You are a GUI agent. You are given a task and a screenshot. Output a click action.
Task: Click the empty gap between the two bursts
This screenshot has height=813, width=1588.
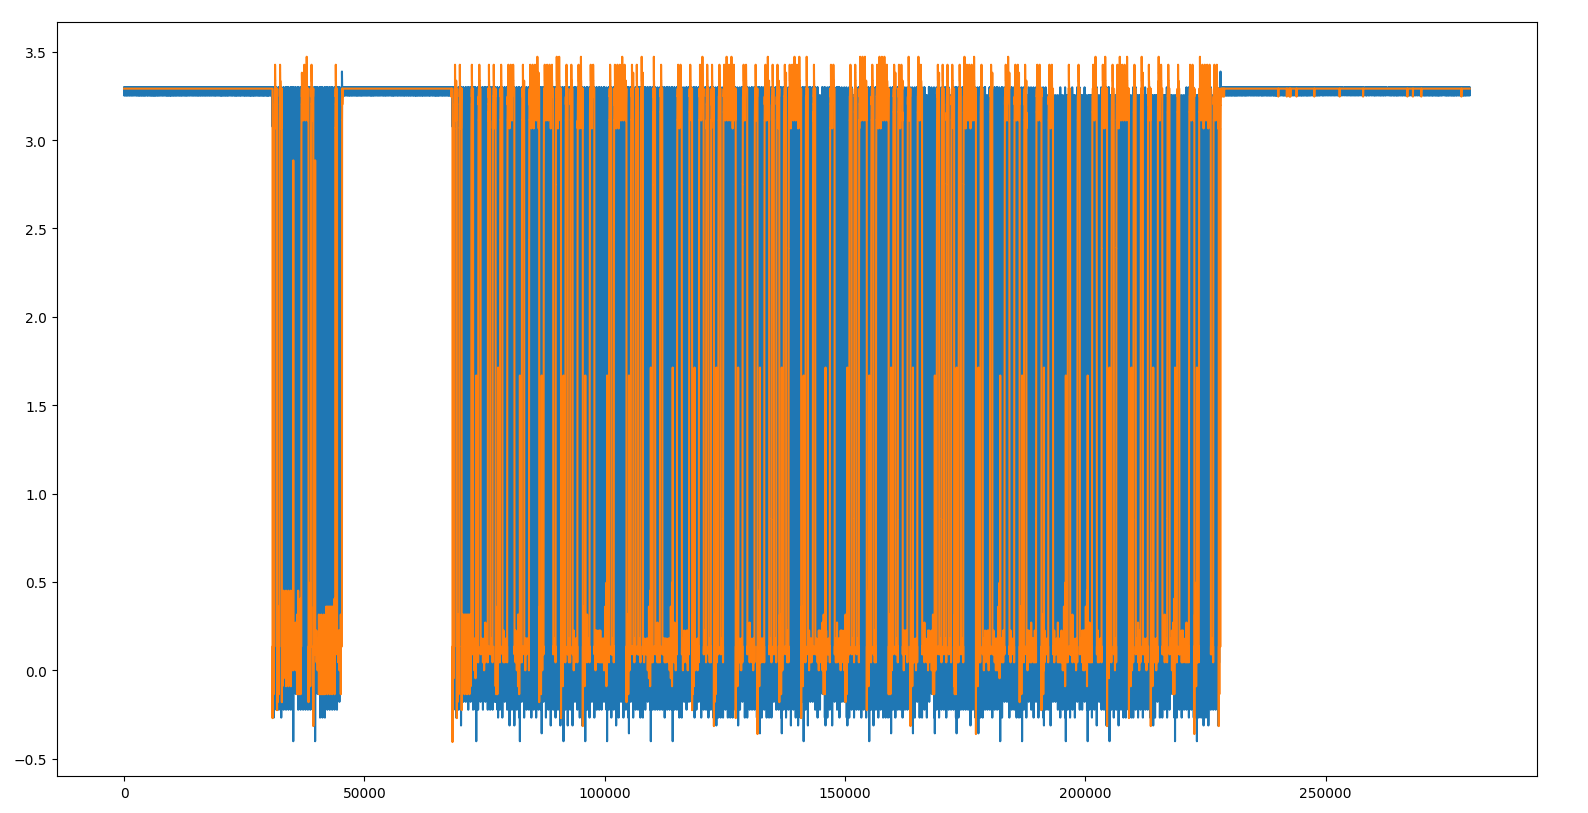tap(397, 400)
